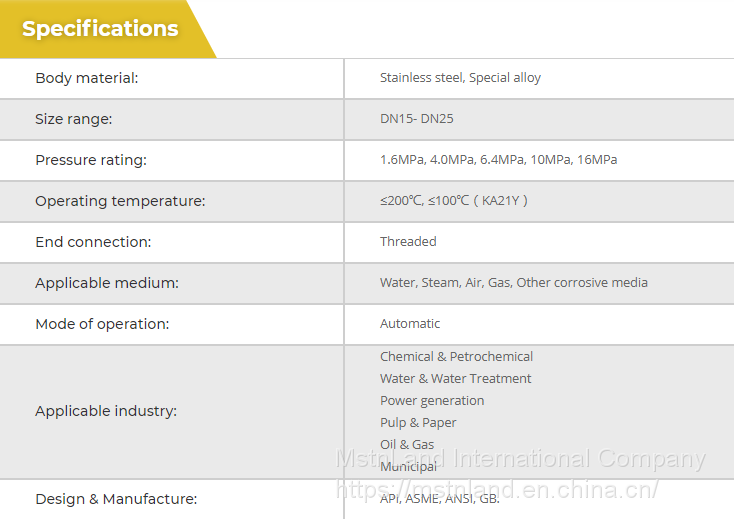Select the Size range label

coord(74,119)
